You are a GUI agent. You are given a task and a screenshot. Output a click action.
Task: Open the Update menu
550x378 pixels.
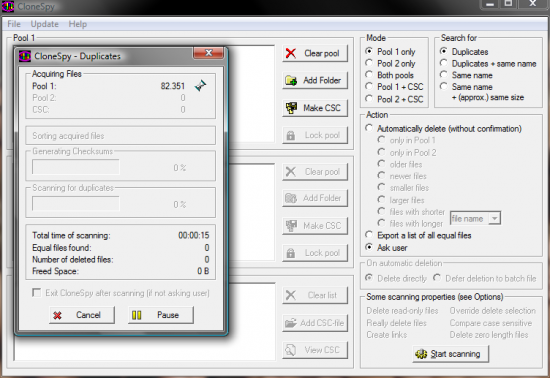(x=45, y=24)
